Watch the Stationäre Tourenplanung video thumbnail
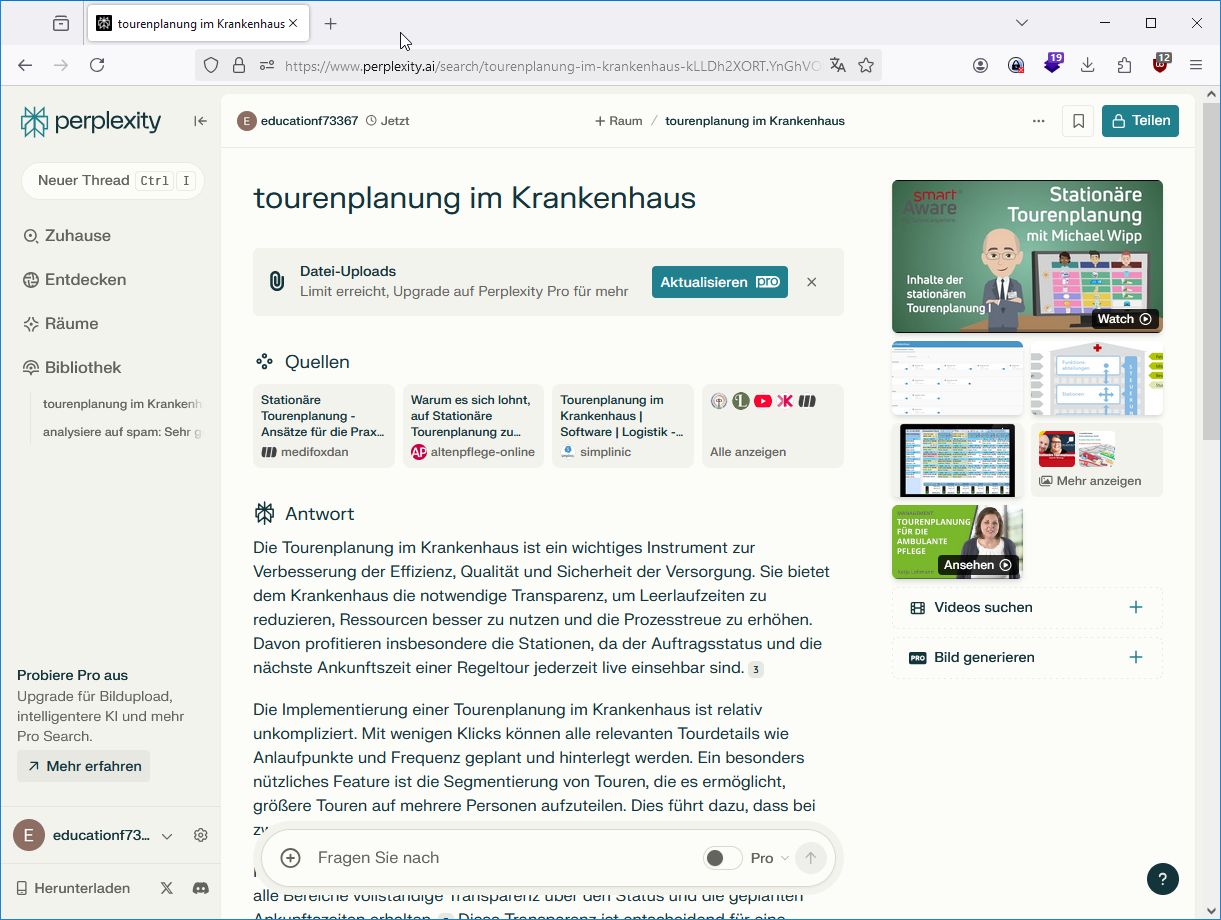The image size is (1221, 920). click(x=1027, y=256)
